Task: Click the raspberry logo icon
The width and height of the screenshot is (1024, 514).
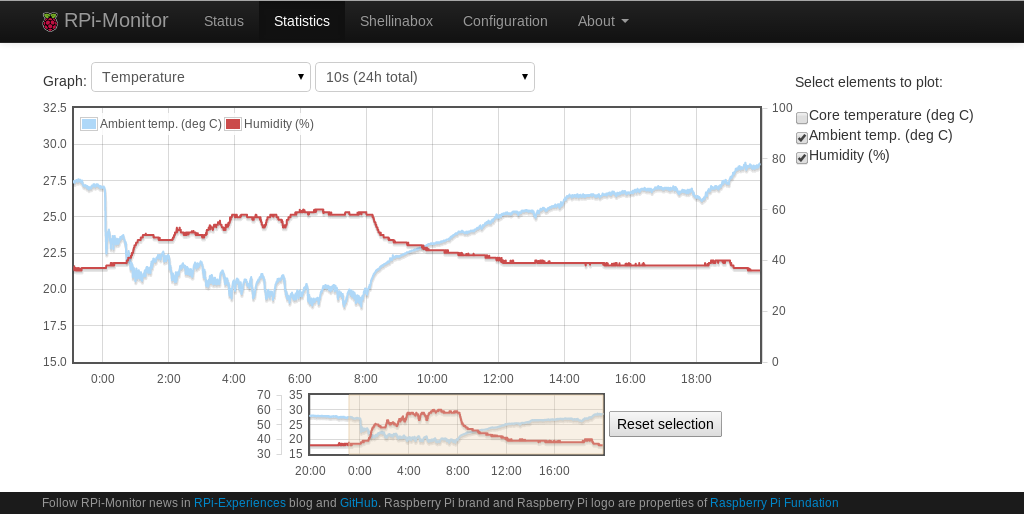Action: tap(50, 22)
